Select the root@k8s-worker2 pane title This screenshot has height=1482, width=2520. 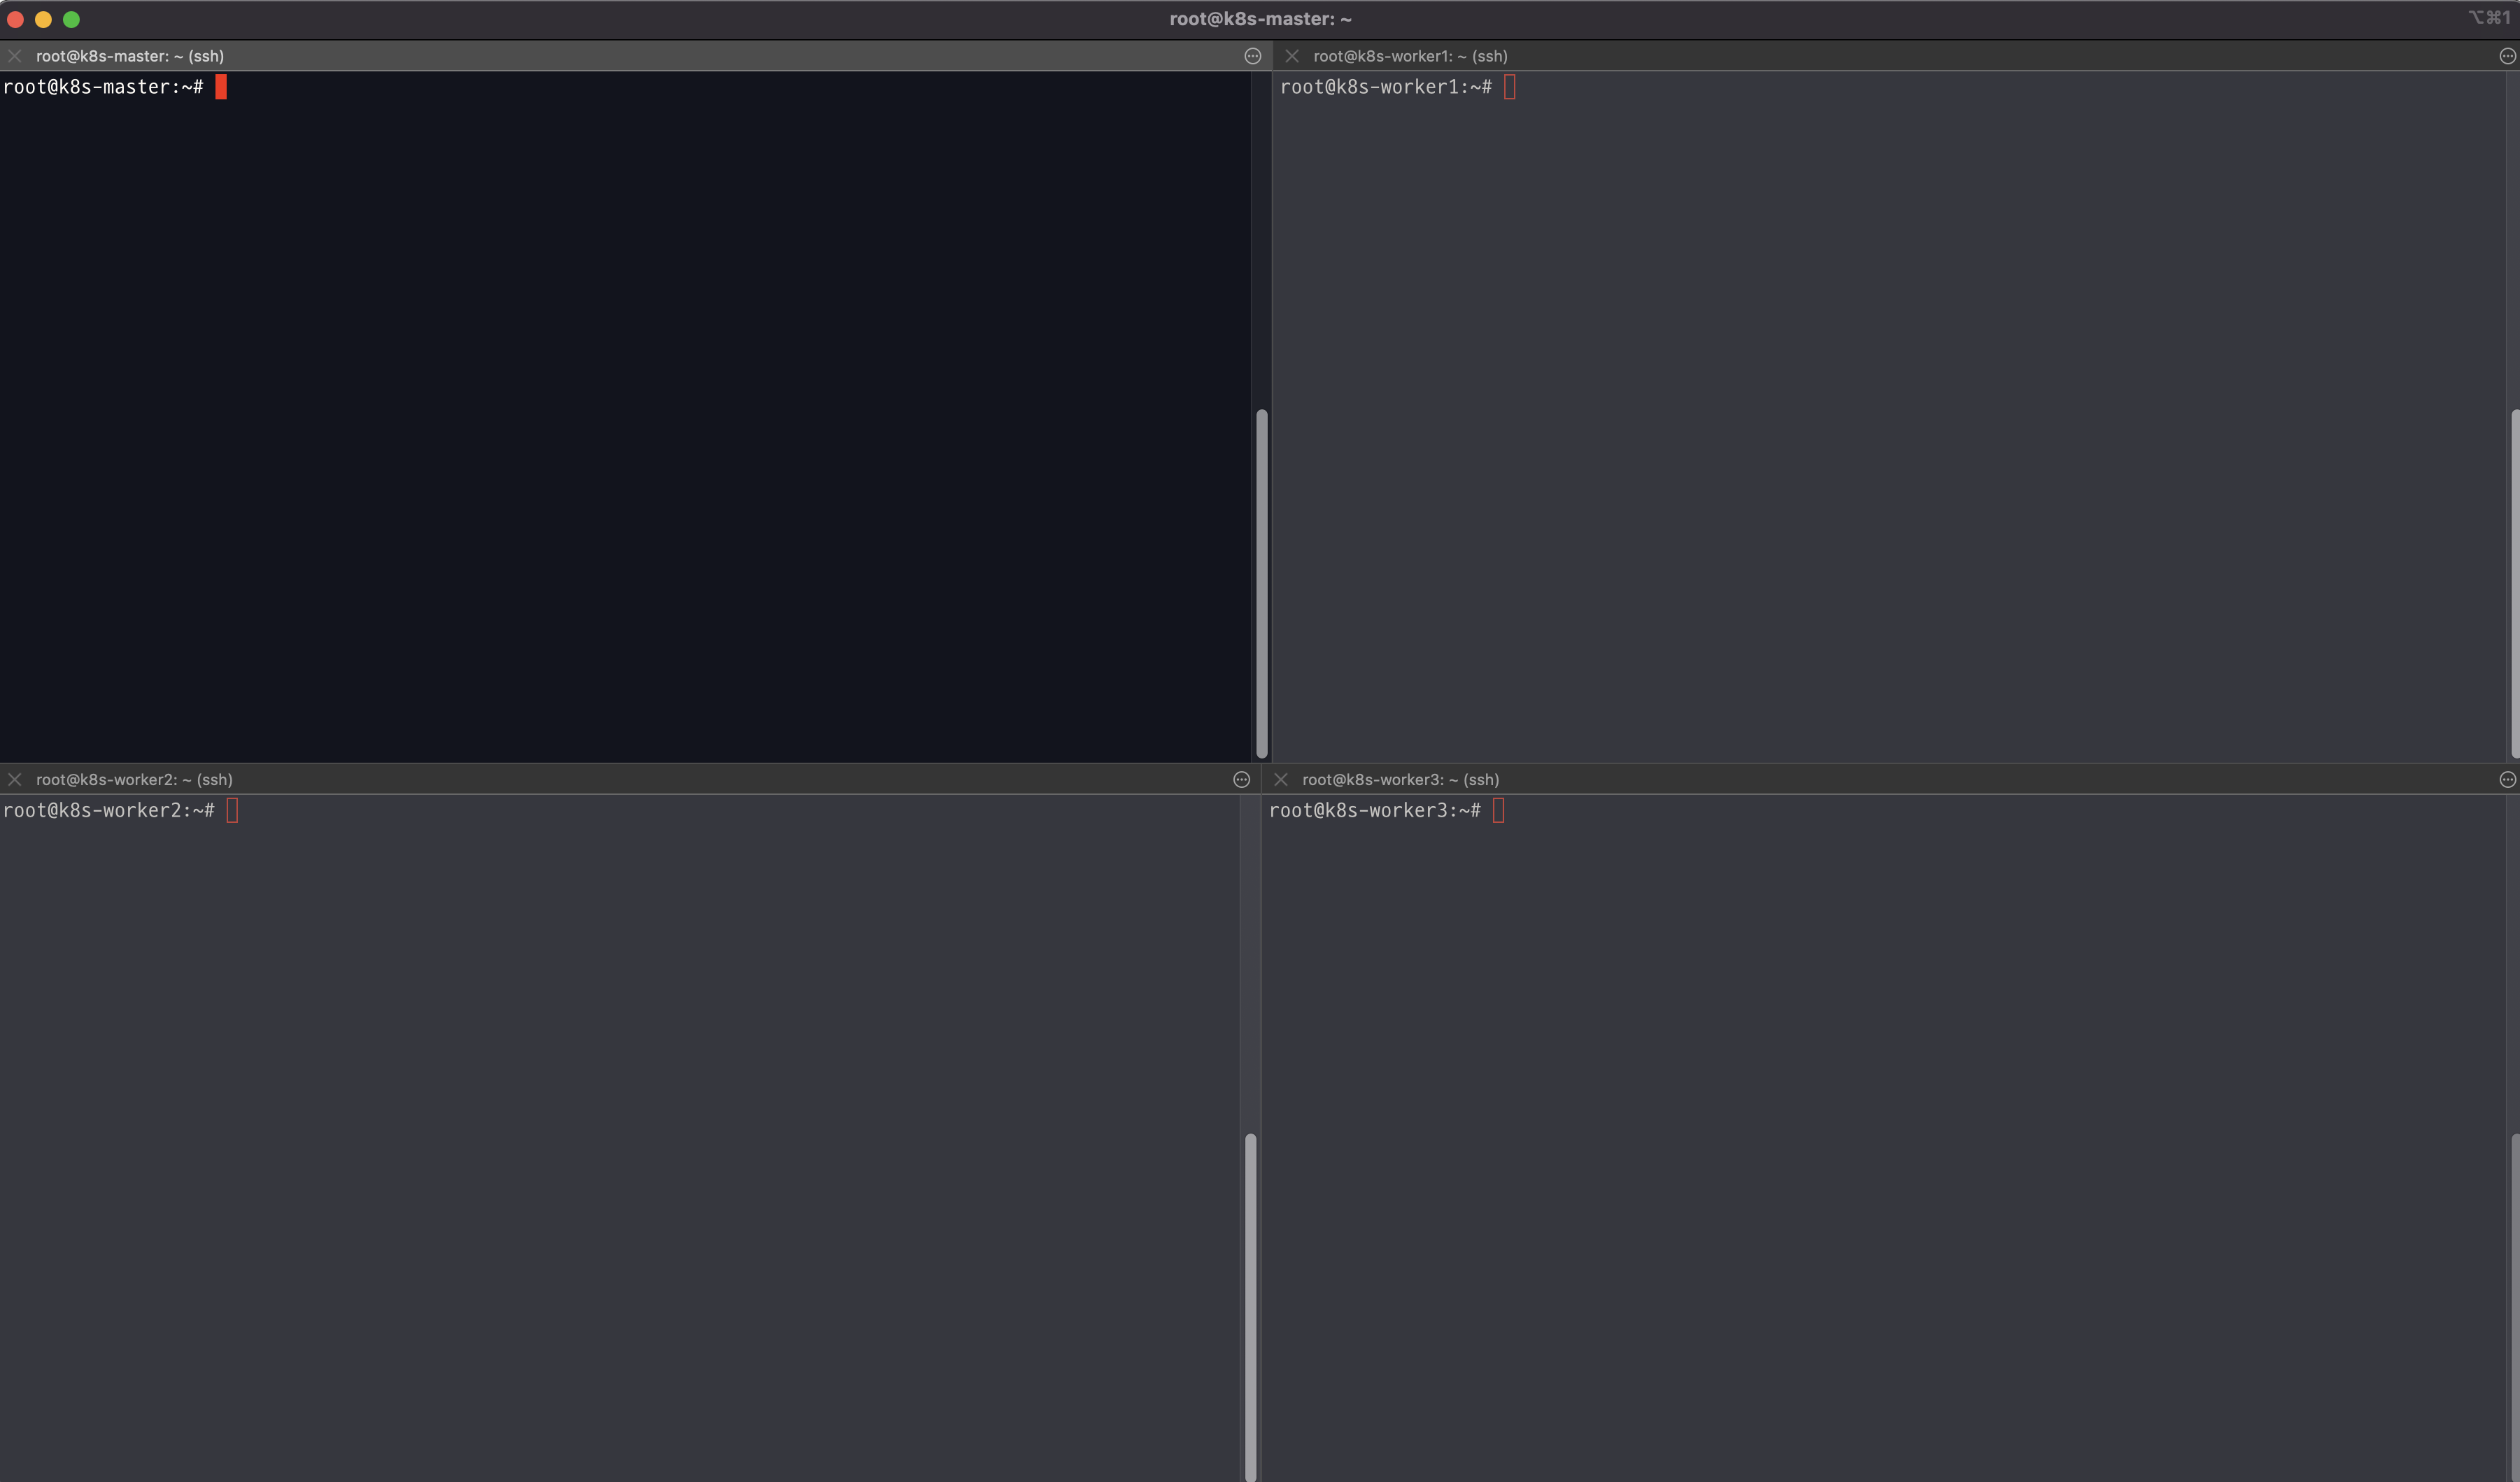coord(134,779)
